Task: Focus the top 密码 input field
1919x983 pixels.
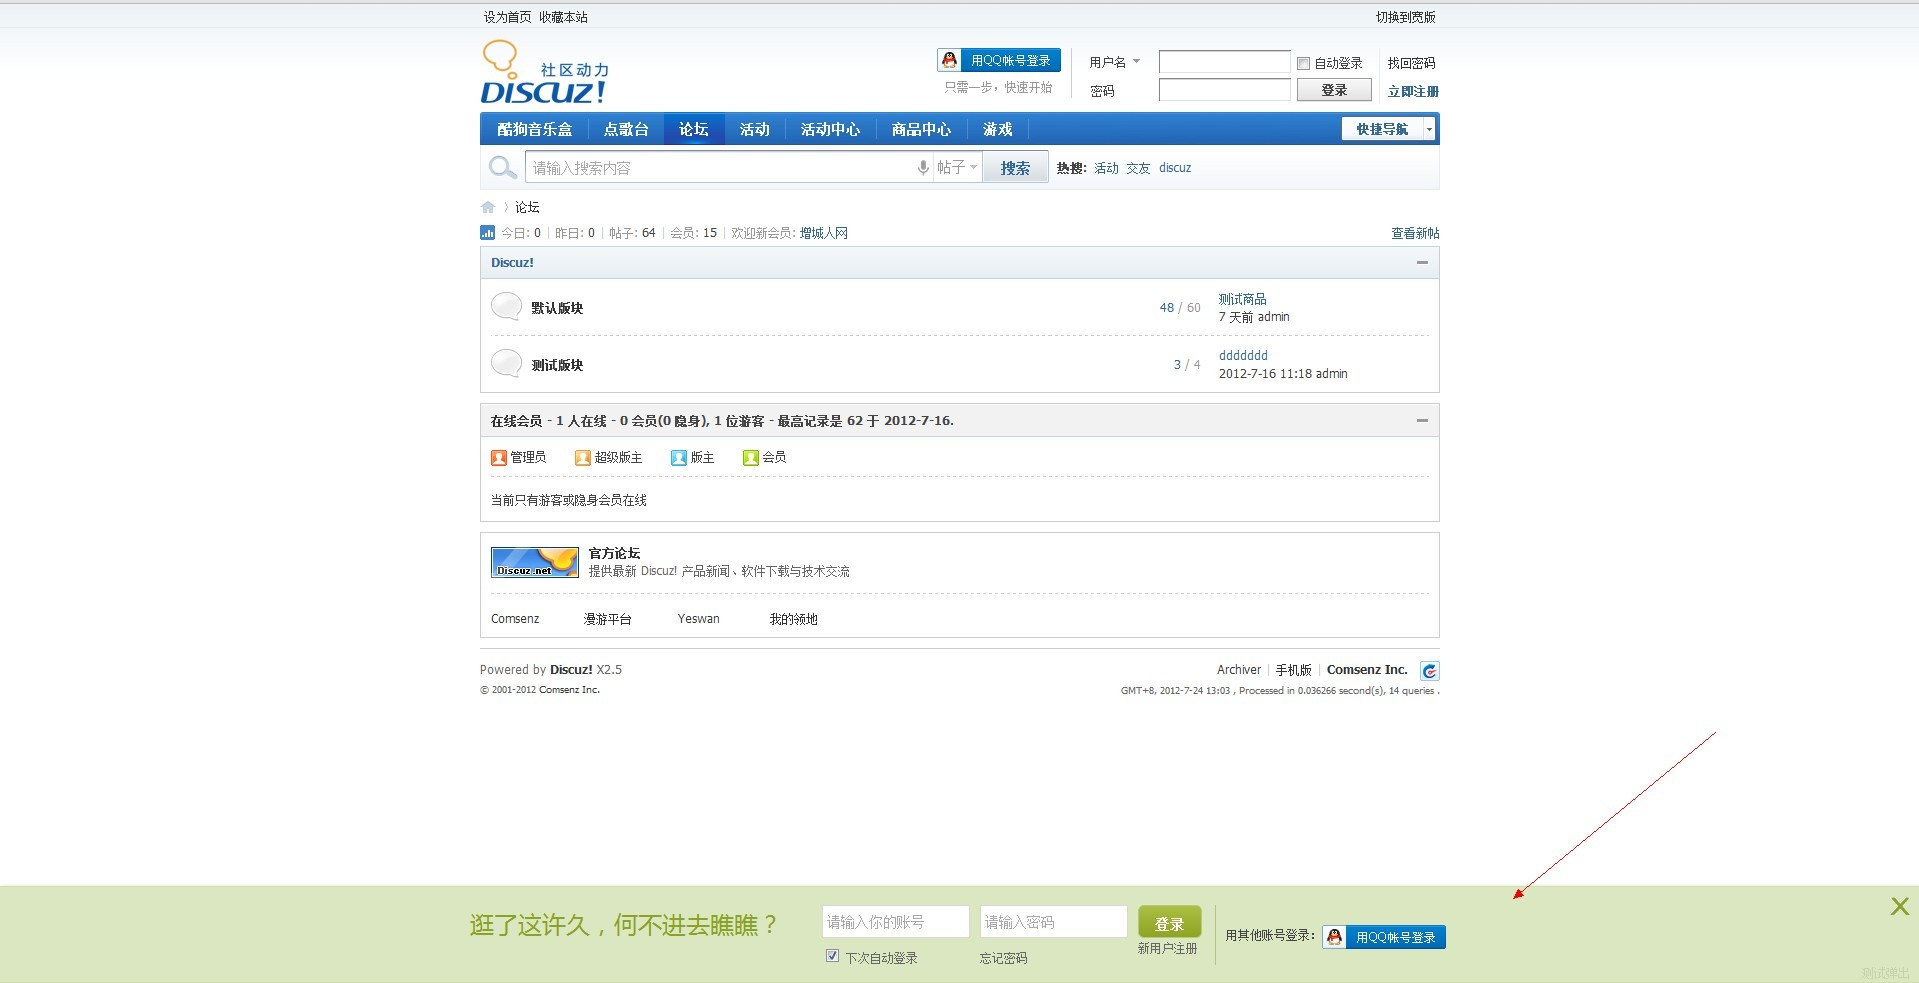Action: 1224,90
